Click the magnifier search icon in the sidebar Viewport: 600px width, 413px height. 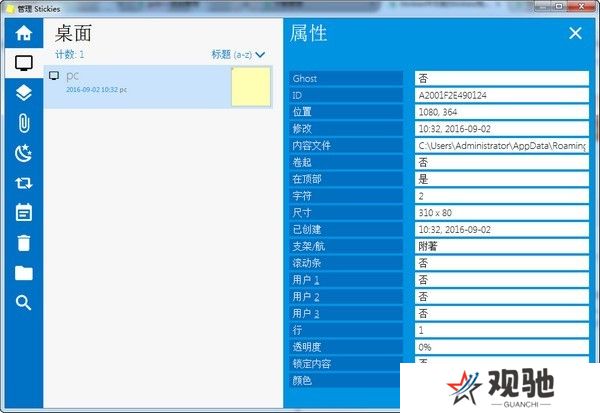click(24, 303)
